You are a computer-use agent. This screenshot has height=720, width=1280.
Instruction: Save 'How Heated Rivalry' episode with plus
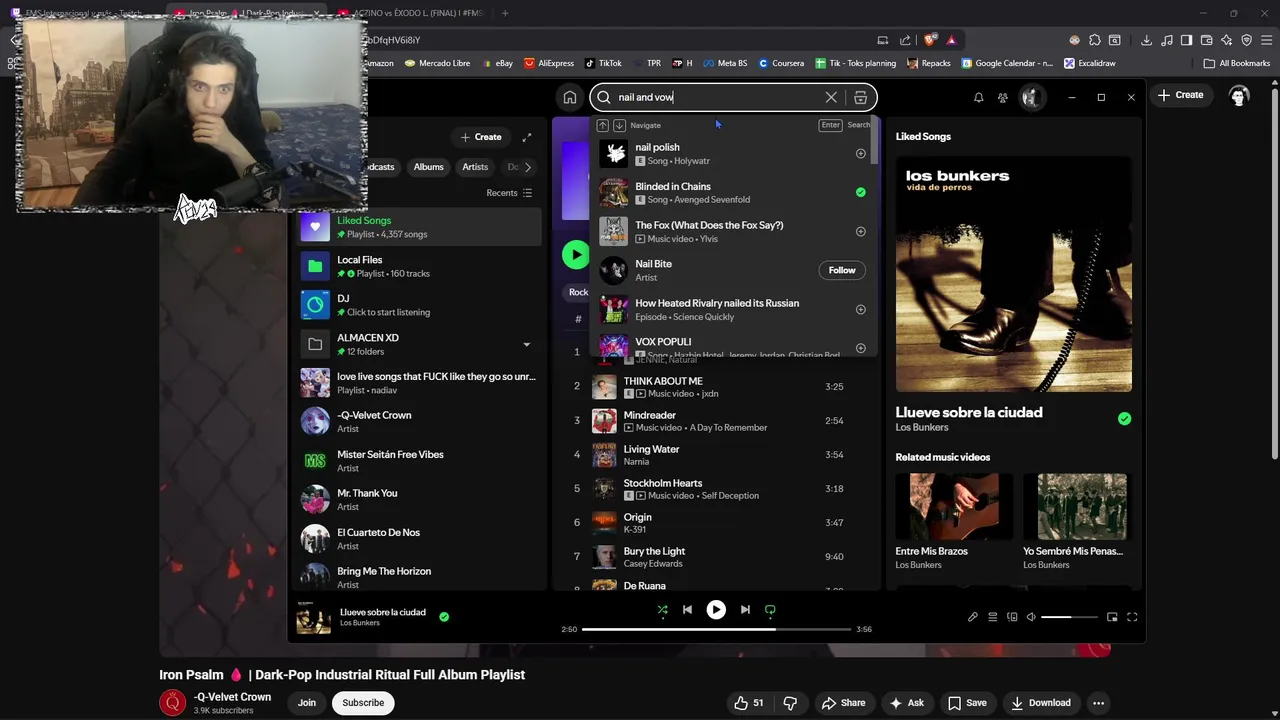coord(860,309)
